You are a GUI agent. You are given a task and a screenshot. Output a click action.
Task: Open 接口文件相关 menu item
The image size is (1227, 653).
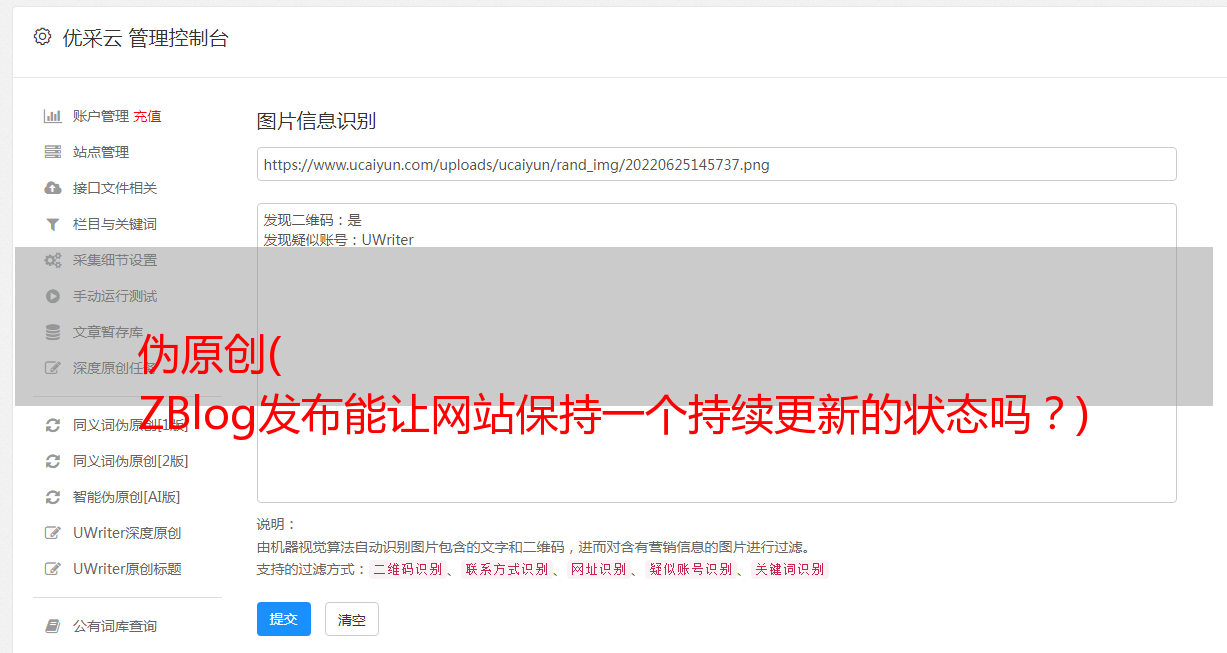(x=115, y=188)
